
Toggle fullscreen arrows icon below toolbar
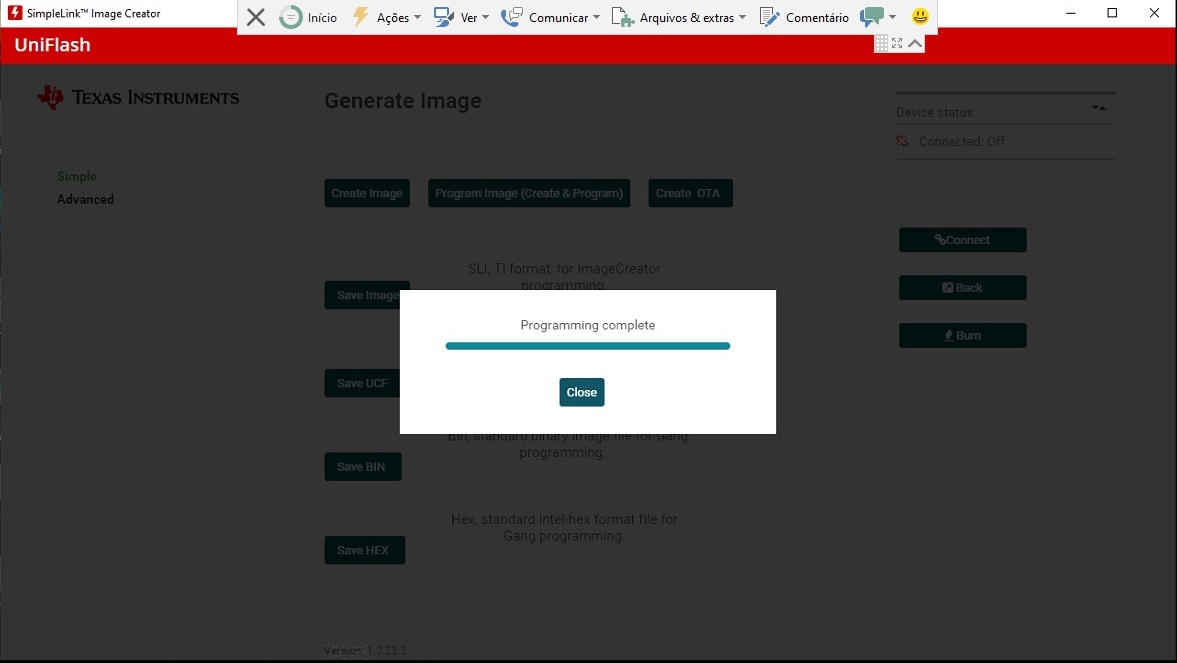coord(897,44)
